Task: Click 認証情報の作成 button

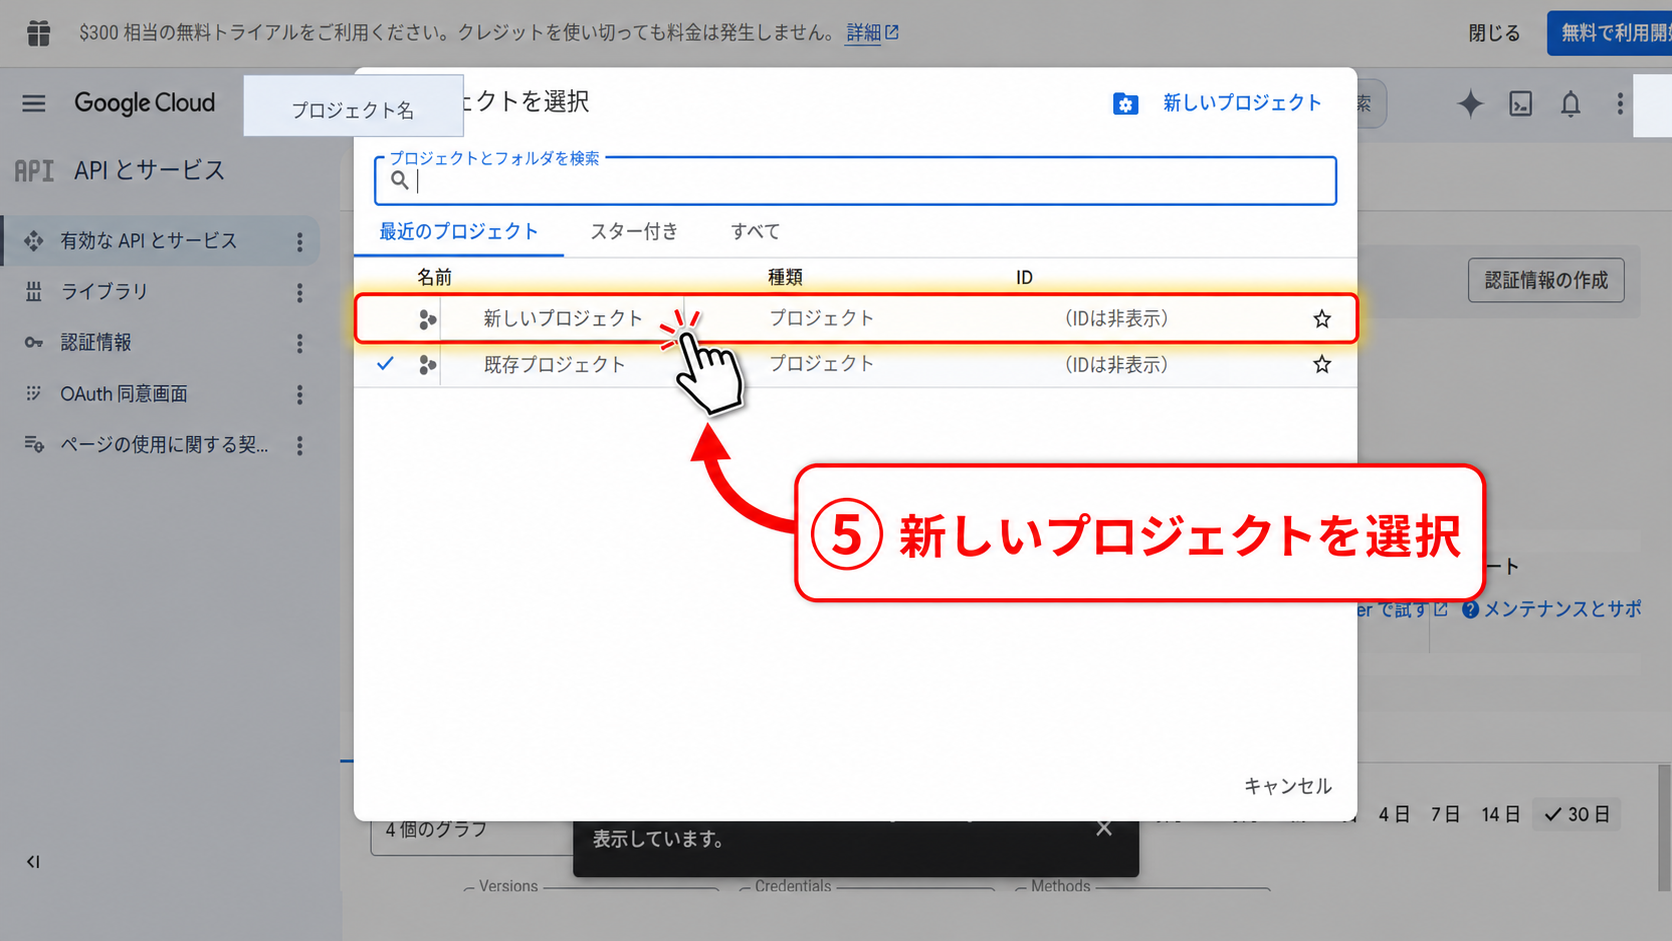Action: coord(1546,280)
